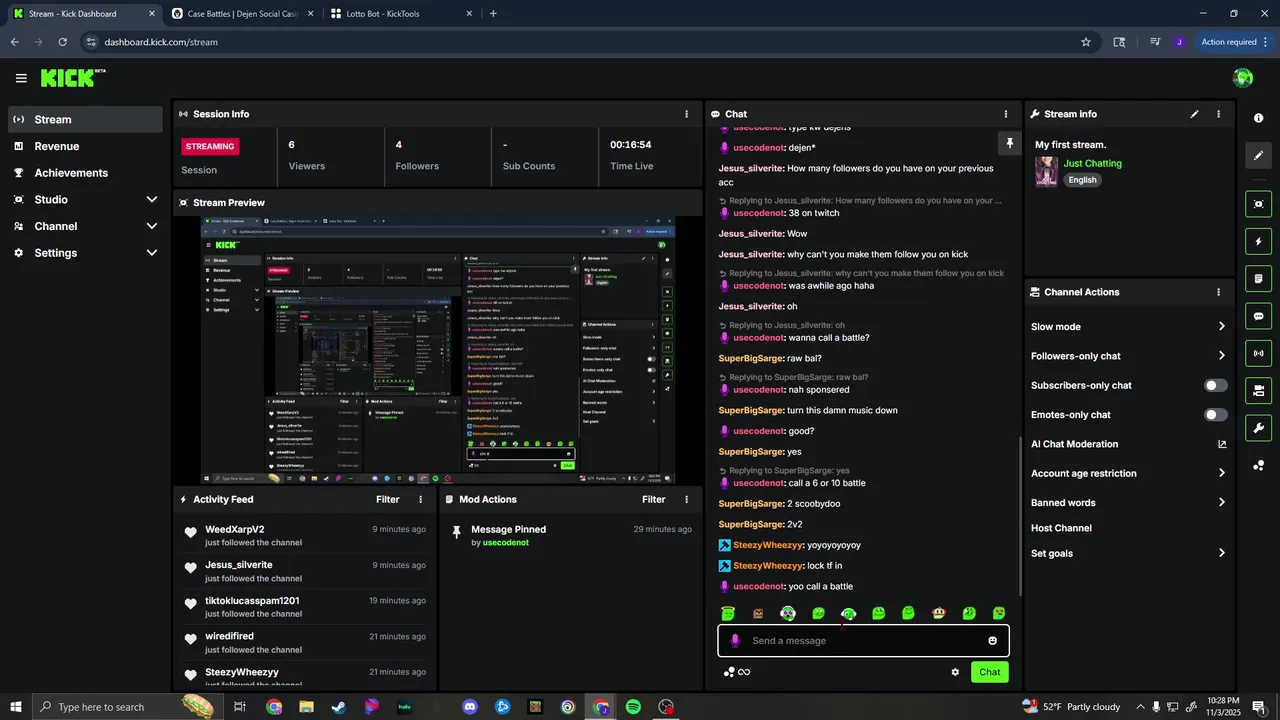Go to Stream in sidebar
The image size is (1280, 720).
point(85,119)
